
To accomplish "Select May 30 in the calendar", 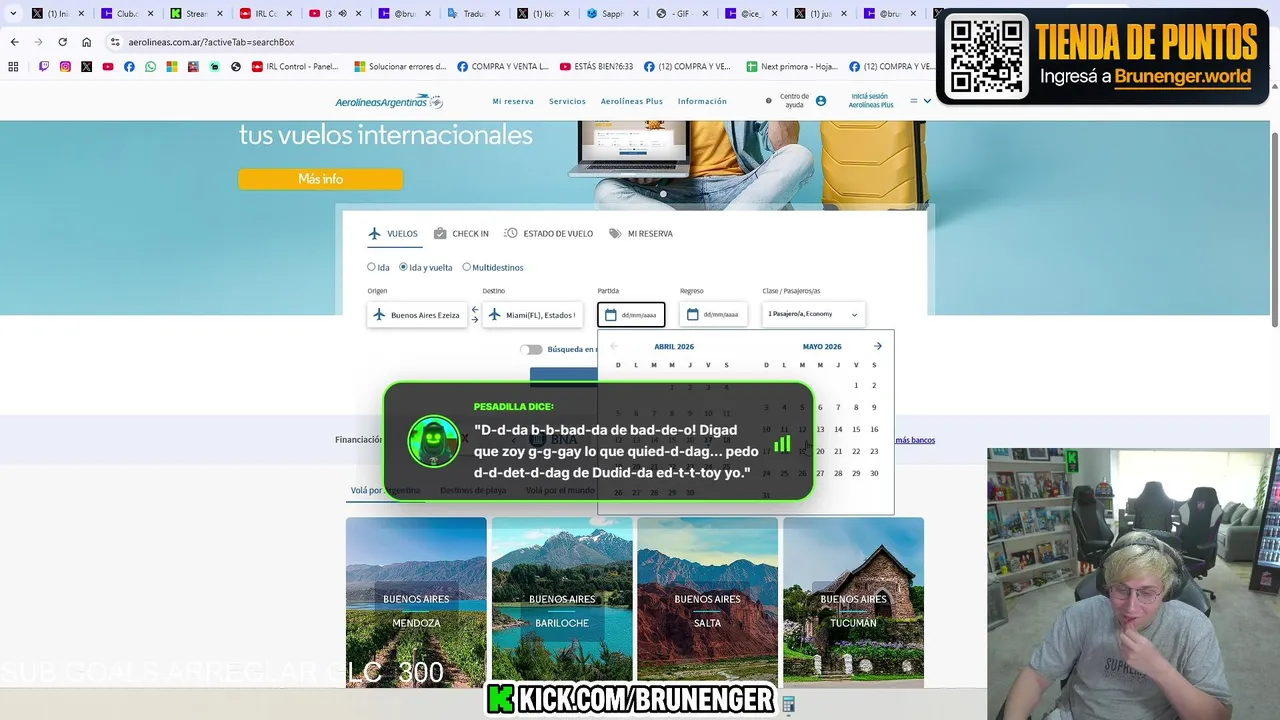I will tap(874, 473).
